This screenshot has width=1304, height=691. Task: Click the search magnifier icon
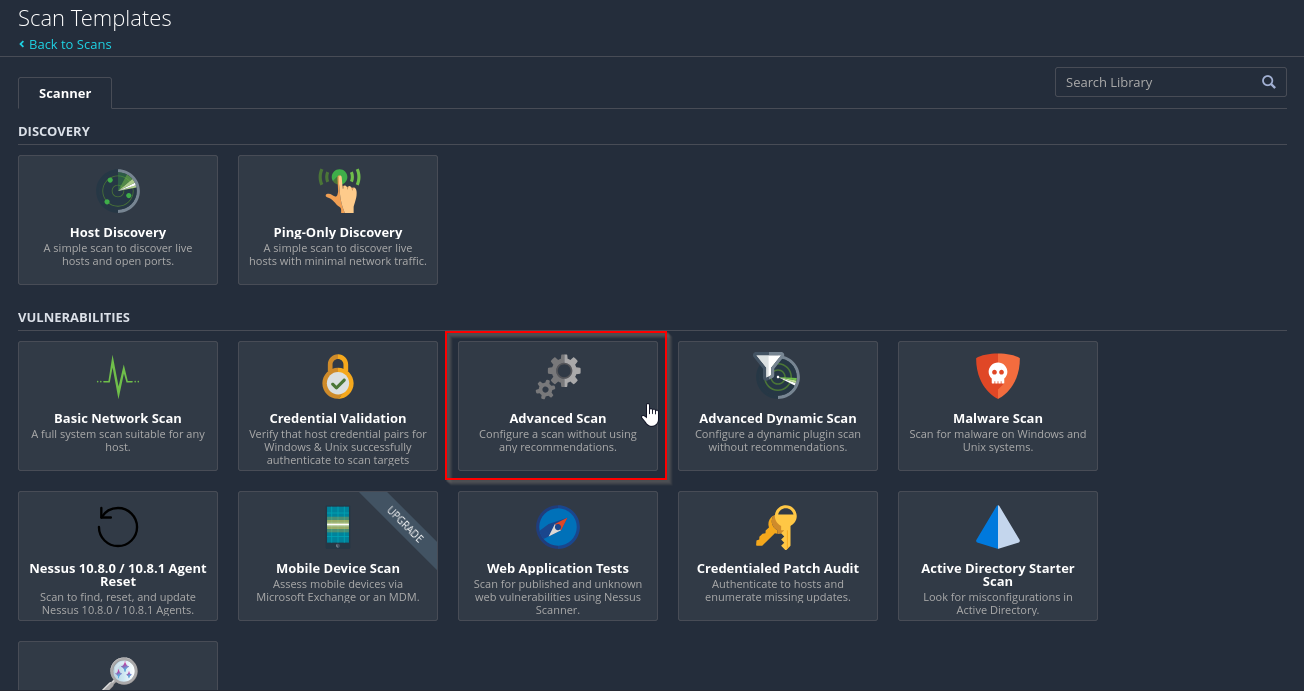click(1269, 82)
